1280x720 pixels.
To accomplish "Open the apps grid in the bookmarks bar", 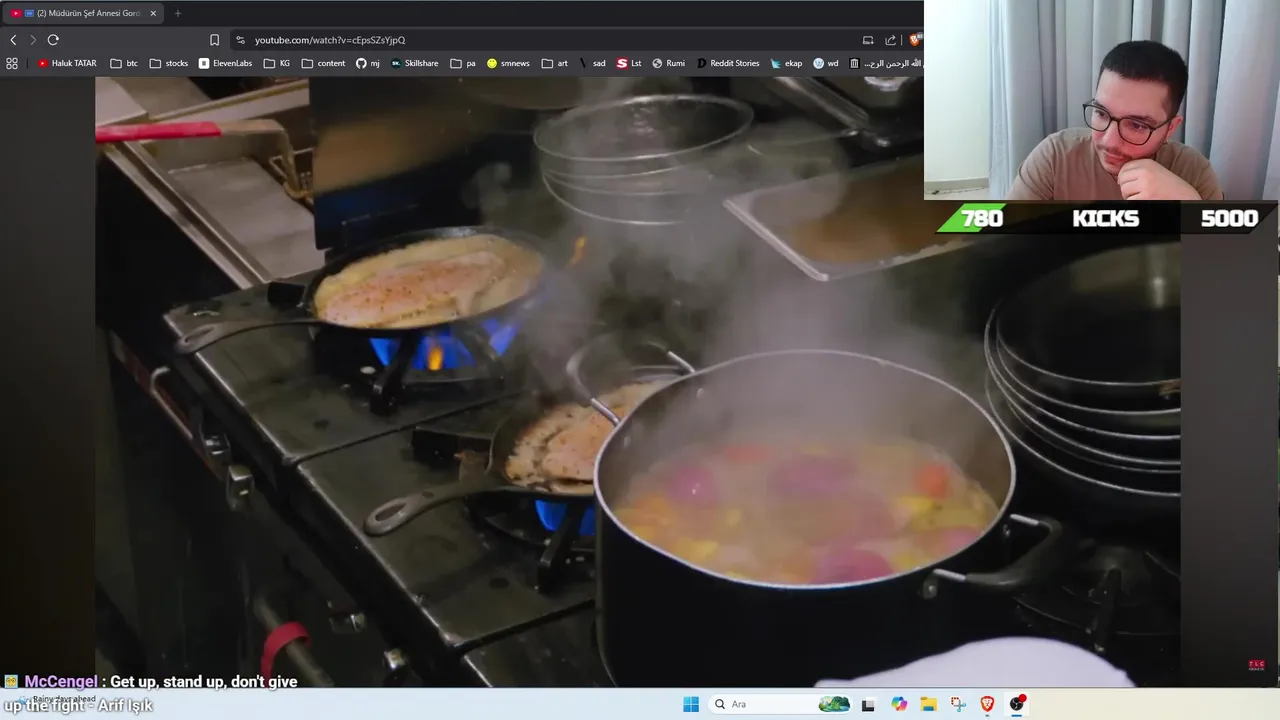I will pos(12,63).
